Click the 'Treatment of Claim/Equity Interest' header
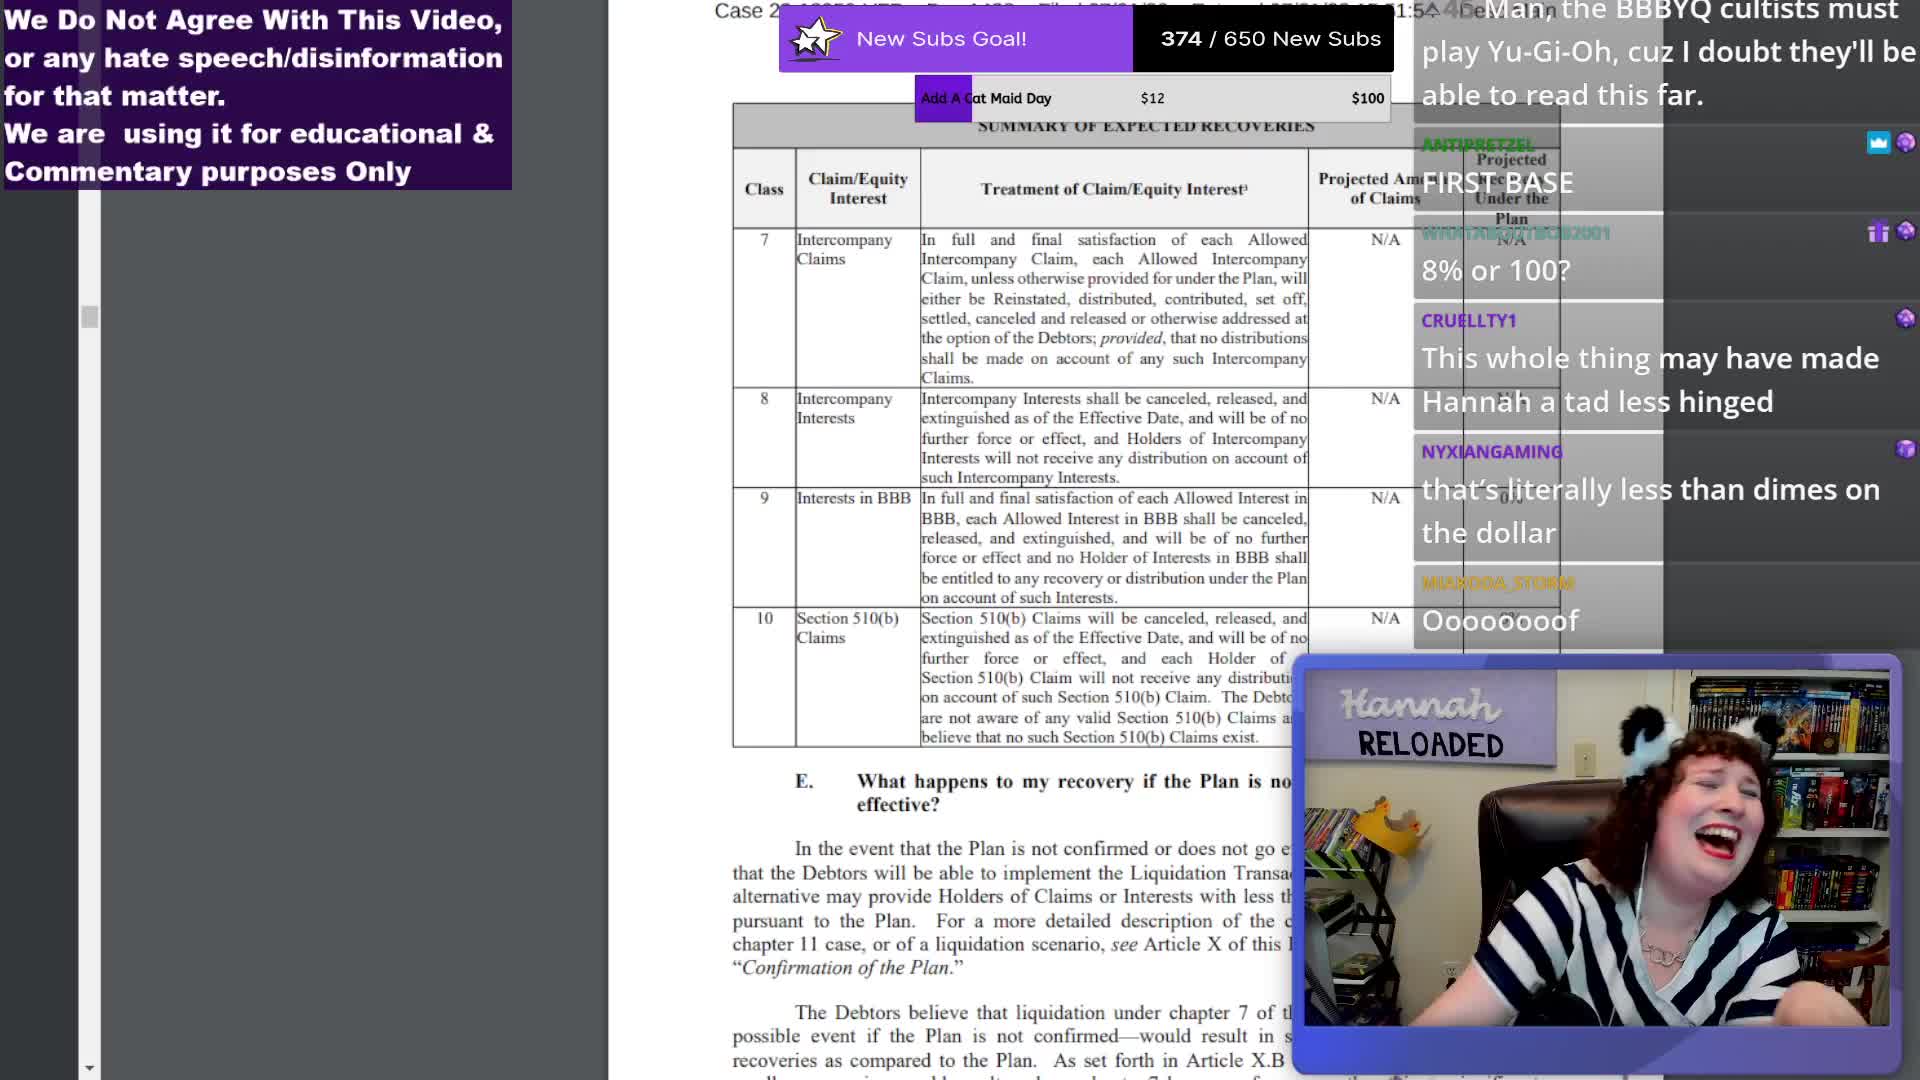 click(1114, 189)
